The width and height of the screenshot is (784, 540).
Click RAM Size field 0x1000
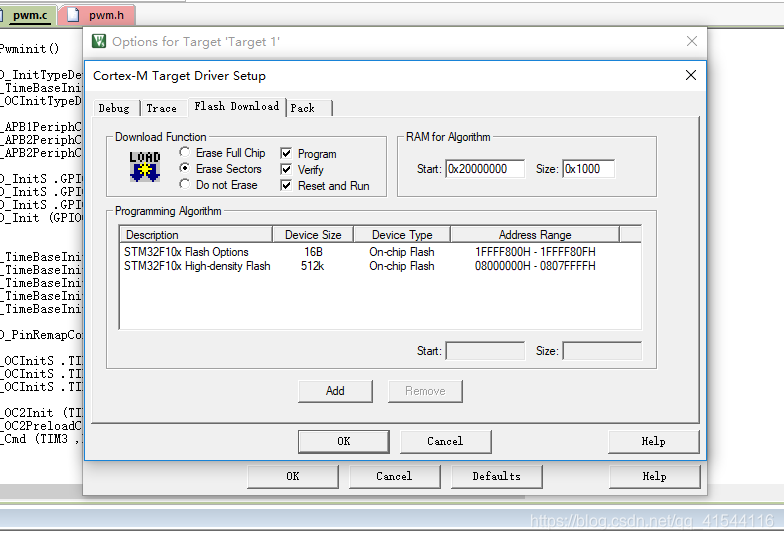[x=588, y=169]
